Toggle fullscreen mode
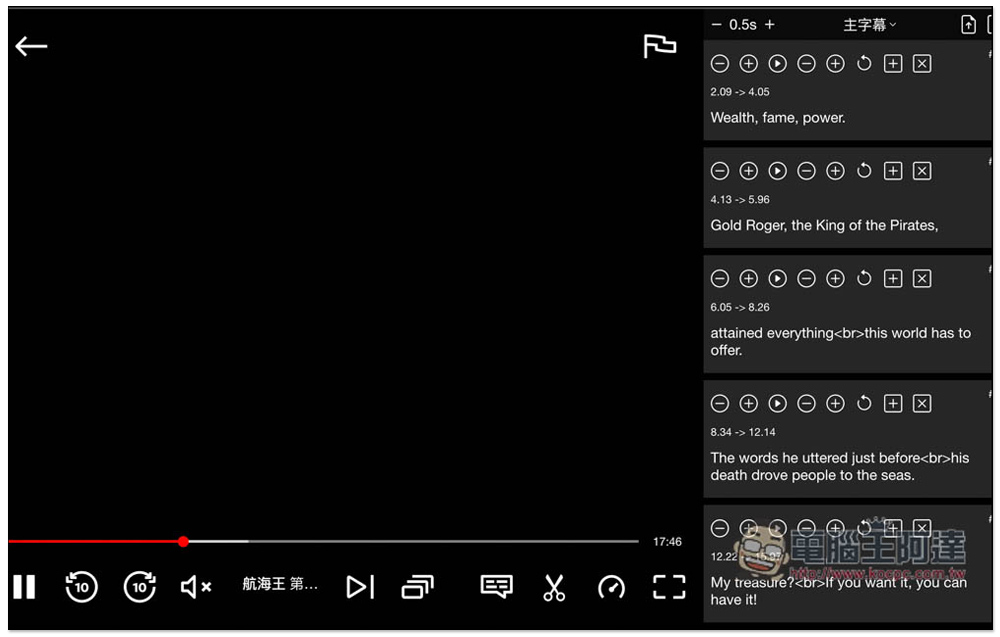 pos(669,587)
